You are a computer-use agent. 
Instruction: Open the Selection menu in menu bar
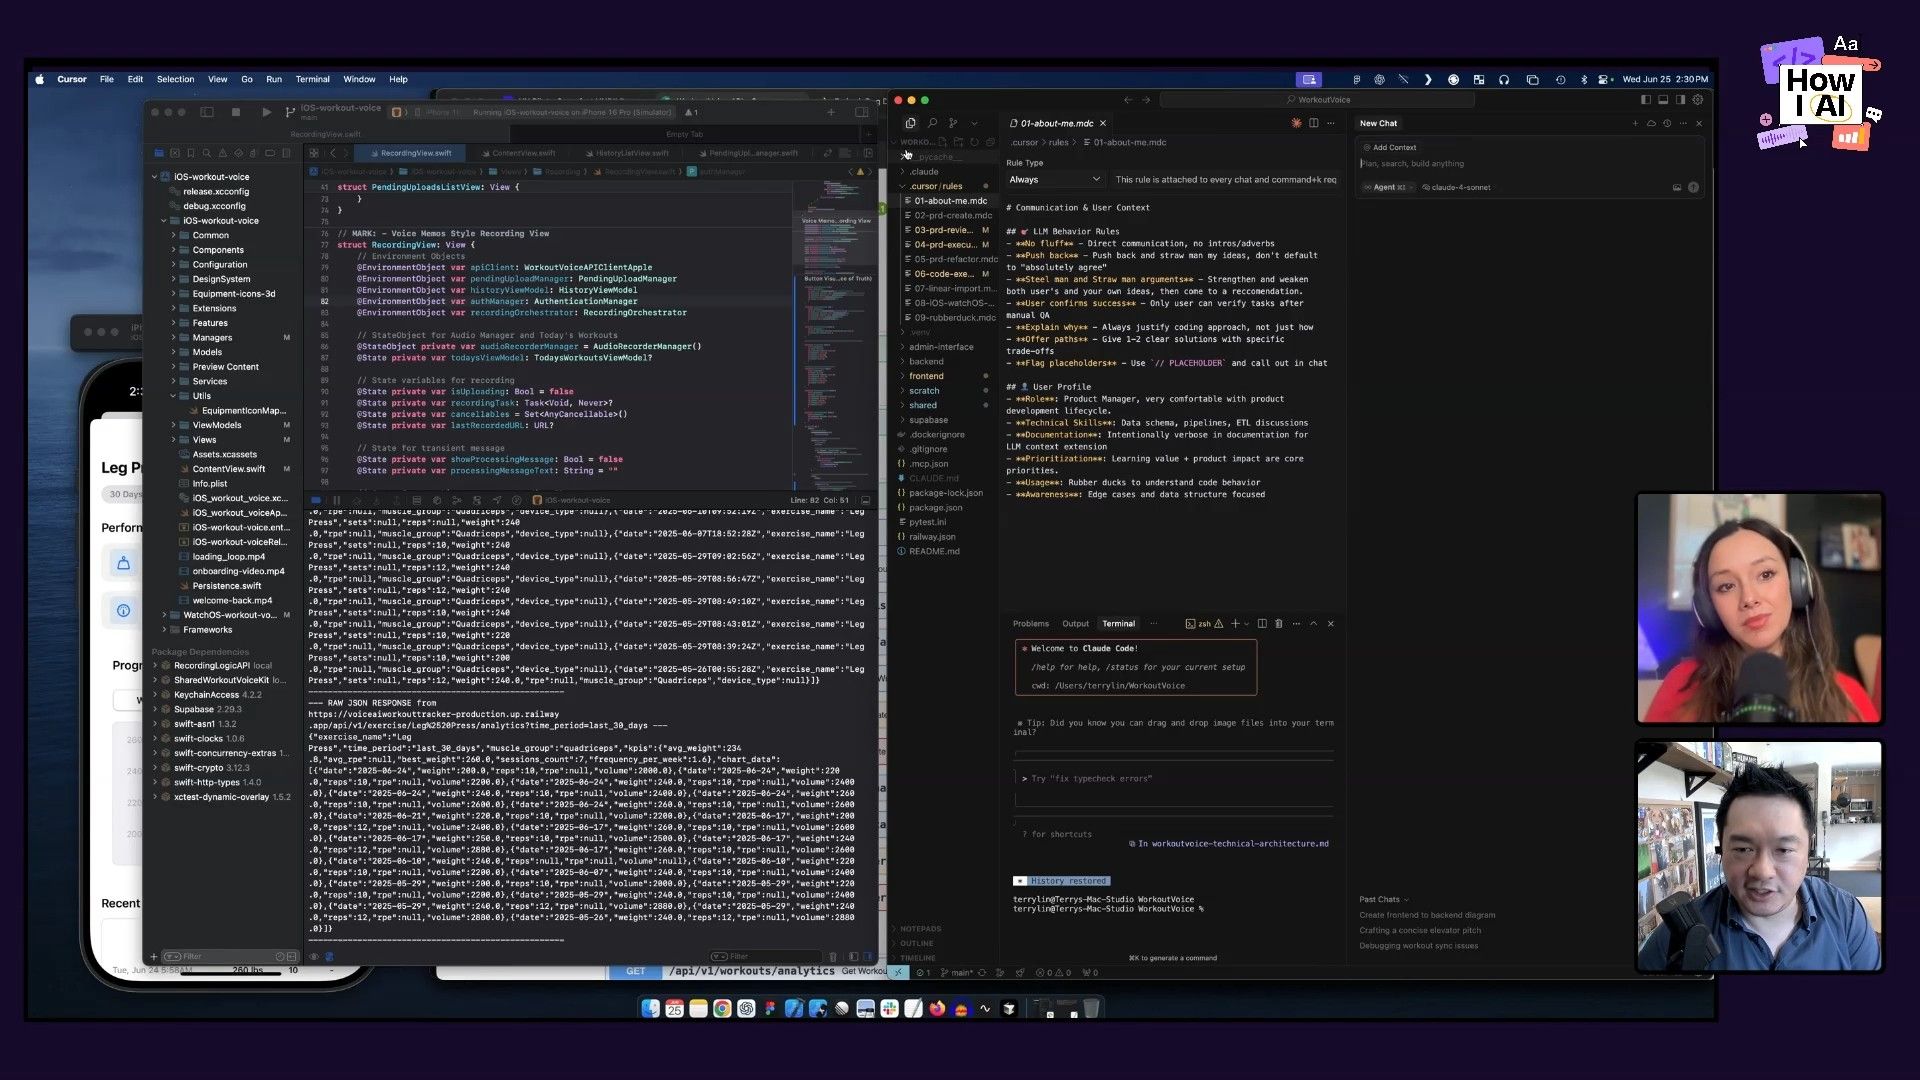[175, 79]
